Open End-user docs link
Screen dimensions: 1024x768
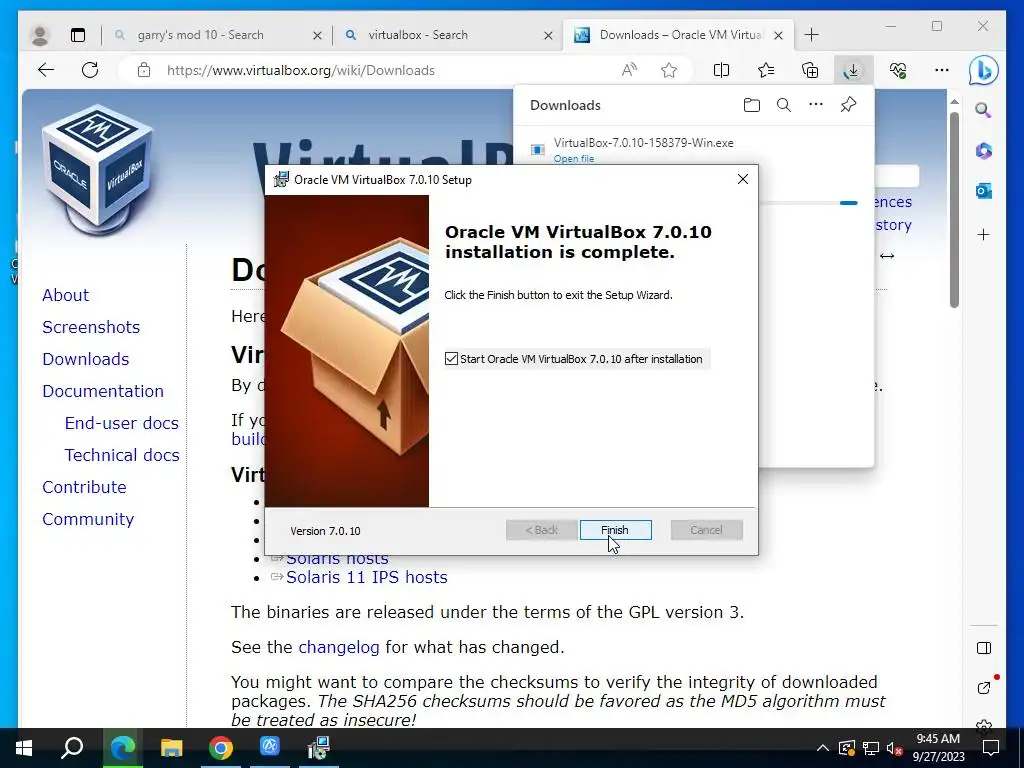point(121,423)
